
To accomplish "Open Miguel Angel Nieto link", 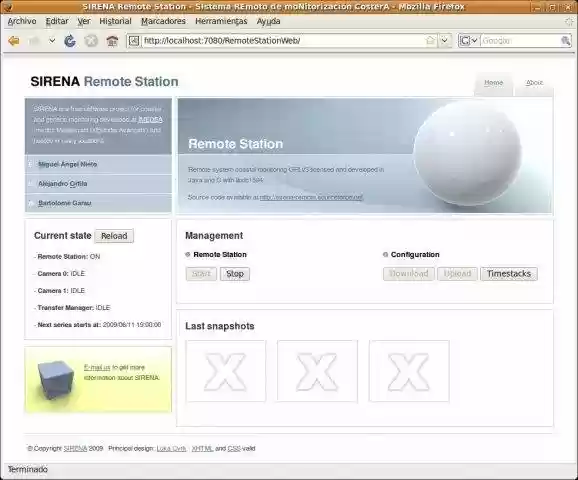I will (x=67, y=164).
